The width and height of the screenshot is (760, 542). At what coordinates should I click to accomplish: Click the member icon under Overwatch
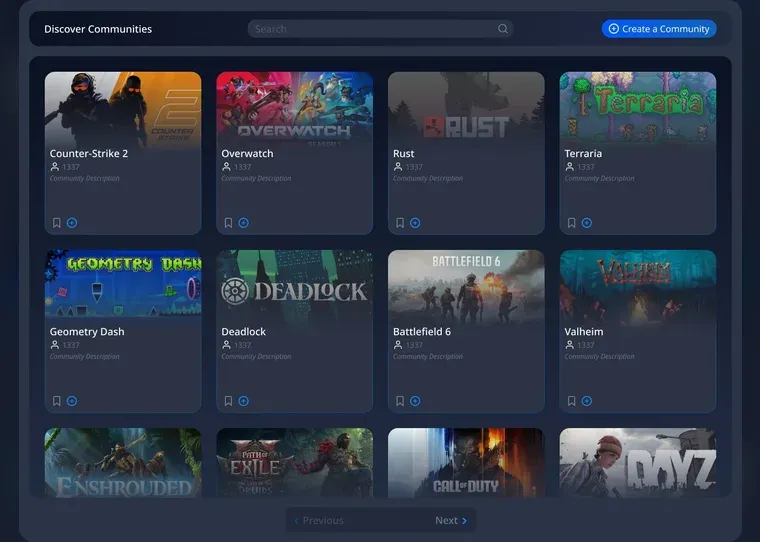click(x=226, y=167)
